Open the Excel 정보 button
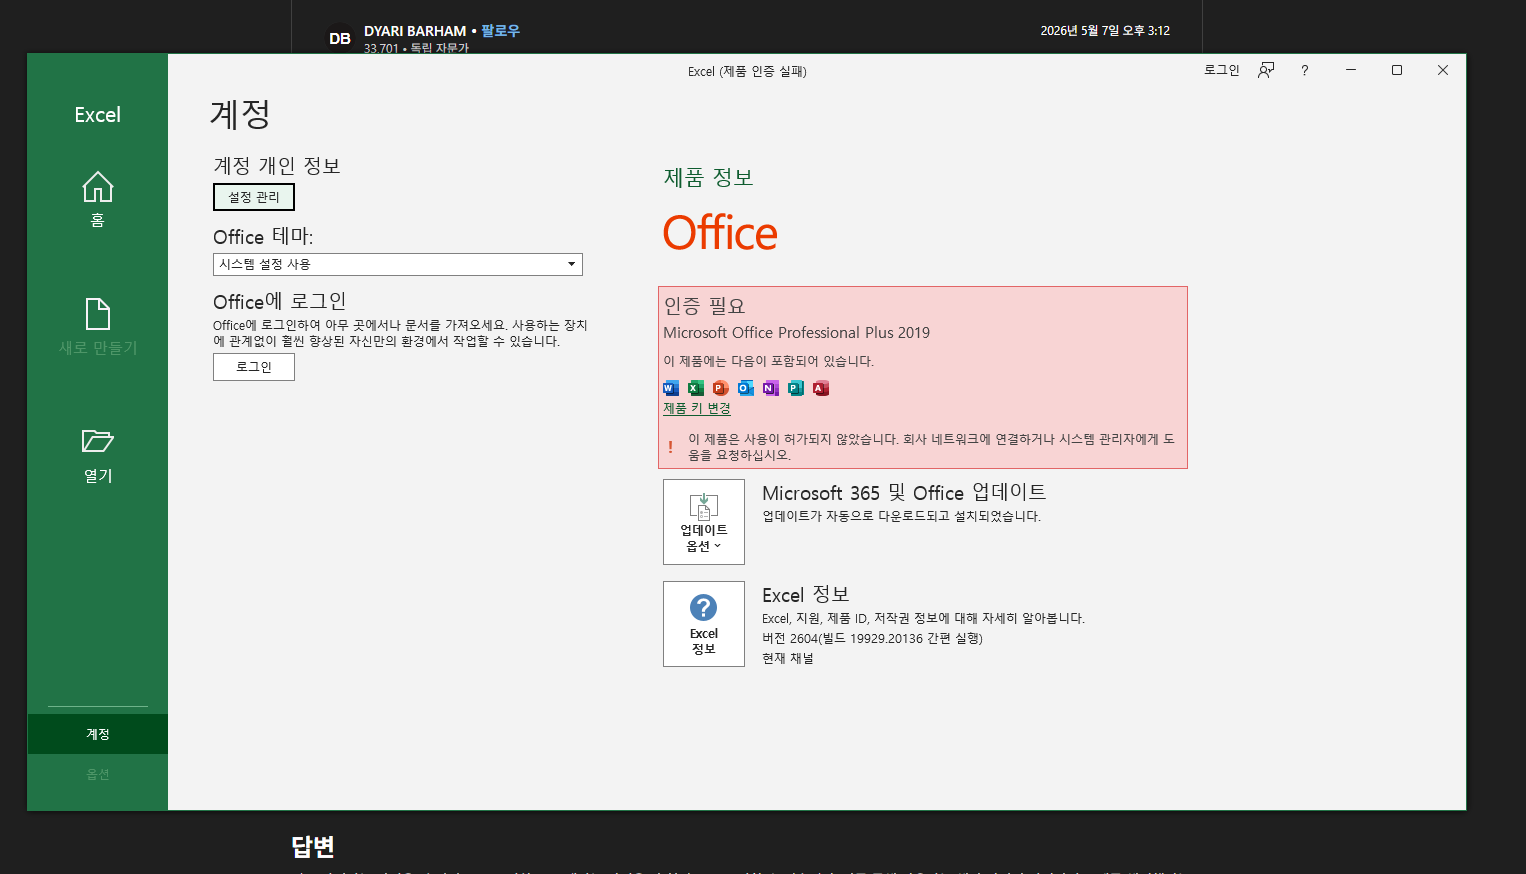The image size is (1526, 874). (x=704, y=624)
